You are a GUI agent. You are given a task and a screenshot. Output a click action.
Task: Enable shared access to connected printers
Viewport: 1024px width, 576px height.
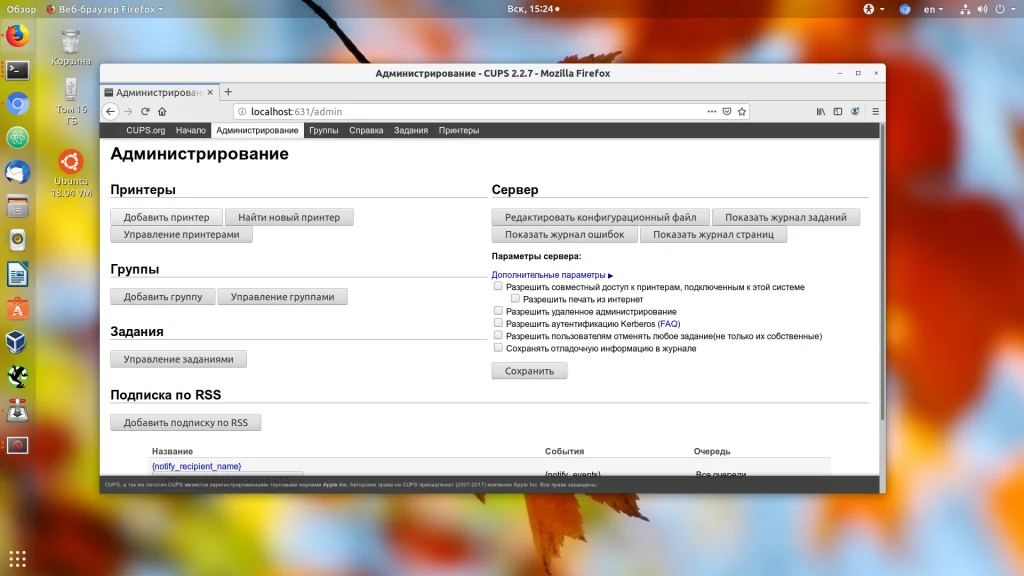498,286
